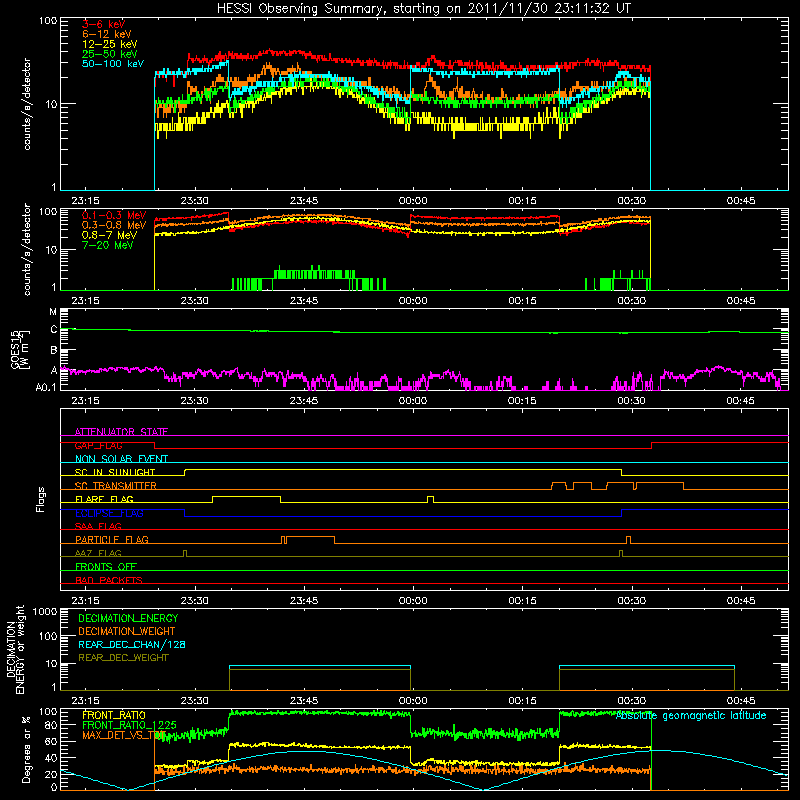Click the REAR_DEC_WEIGHT legend entry

[123, 658]
